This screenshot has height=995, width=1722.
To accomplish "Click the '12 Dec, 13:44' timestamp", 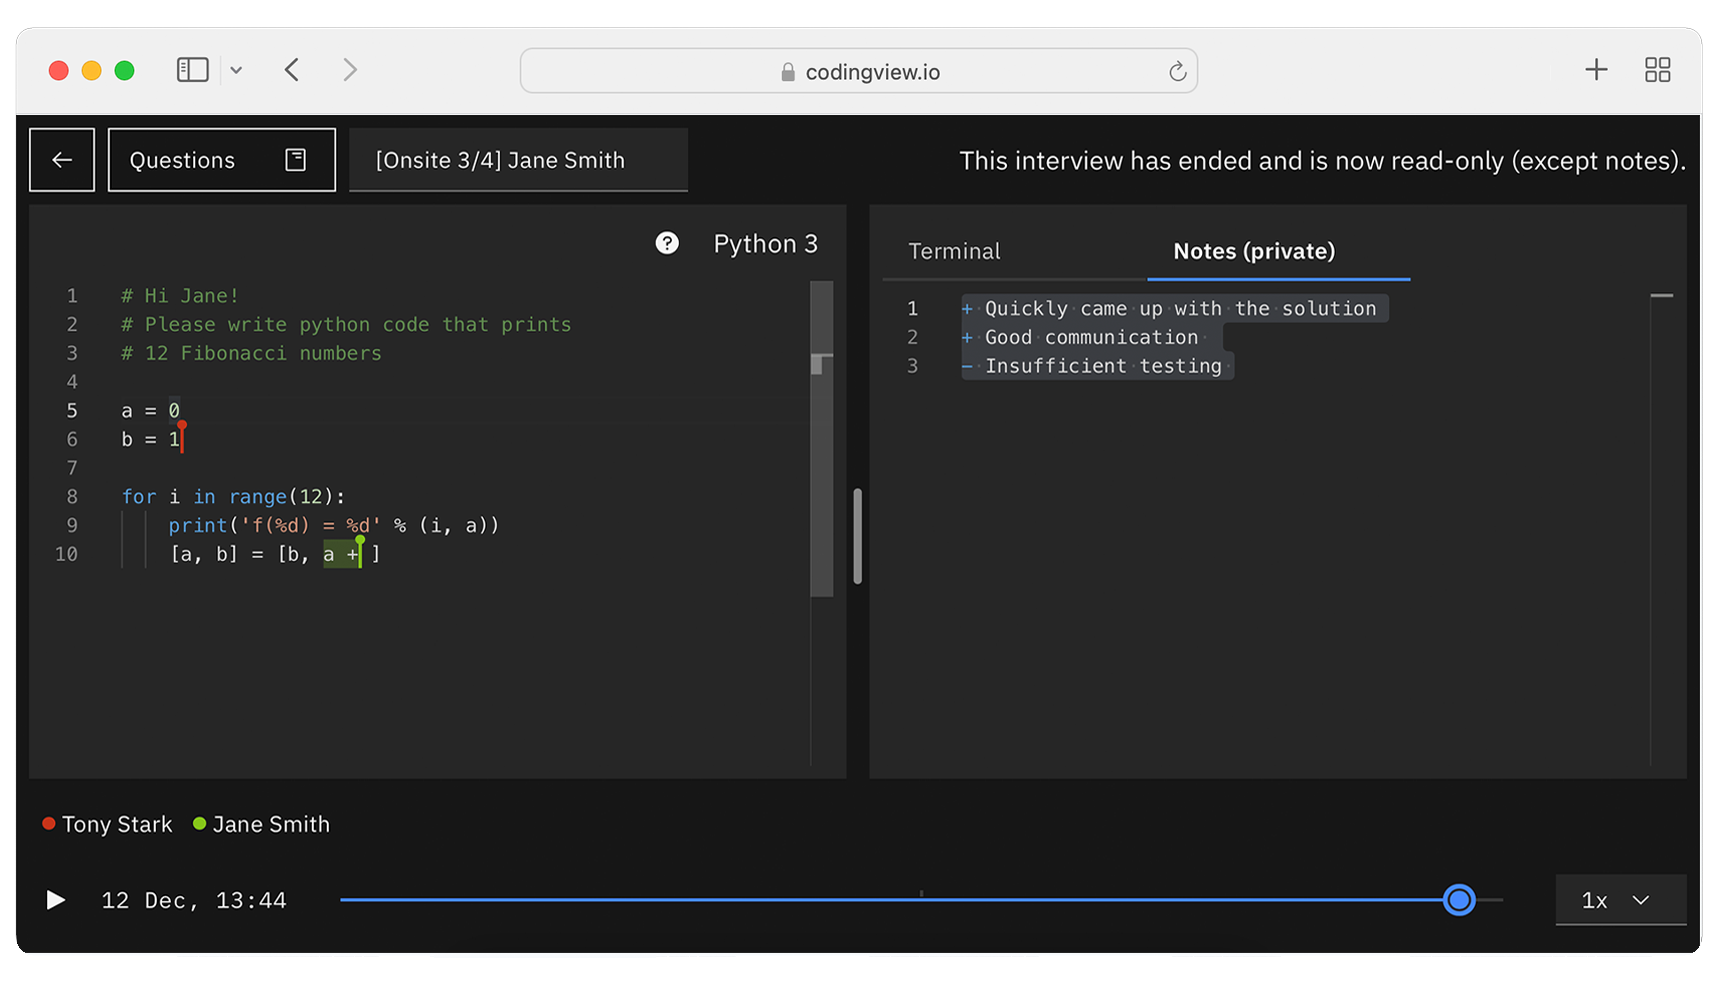I will (194, 901).
